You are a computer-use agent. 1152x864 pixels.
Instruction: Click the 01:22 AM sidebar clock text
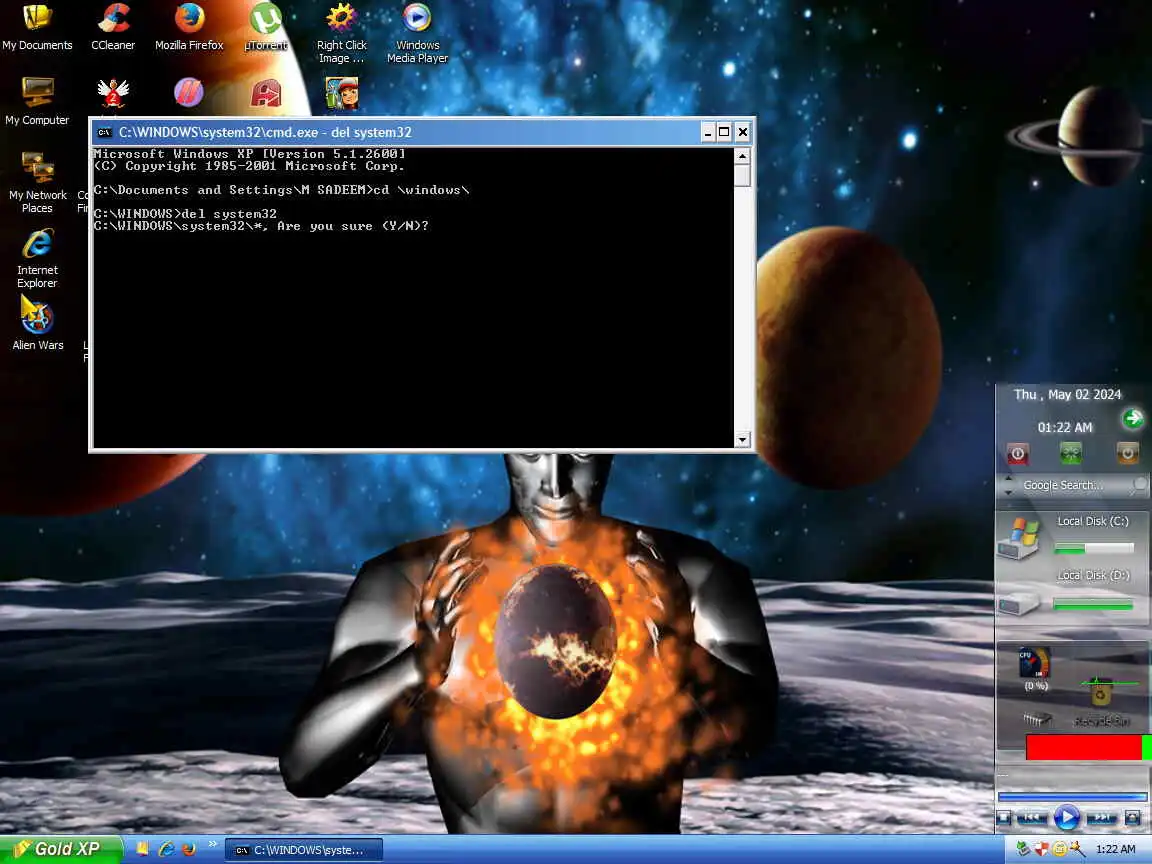point(1065,428)
